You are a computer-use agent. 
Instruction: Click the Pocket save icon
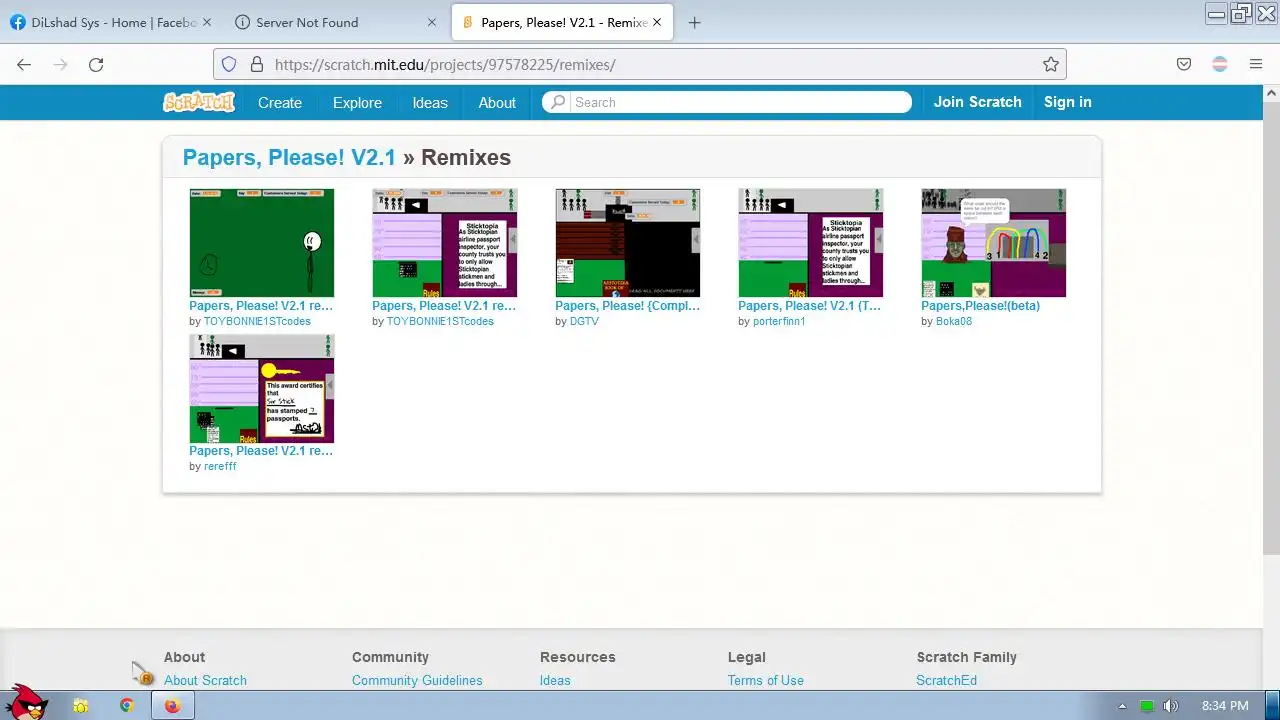tap(1184, 64)
